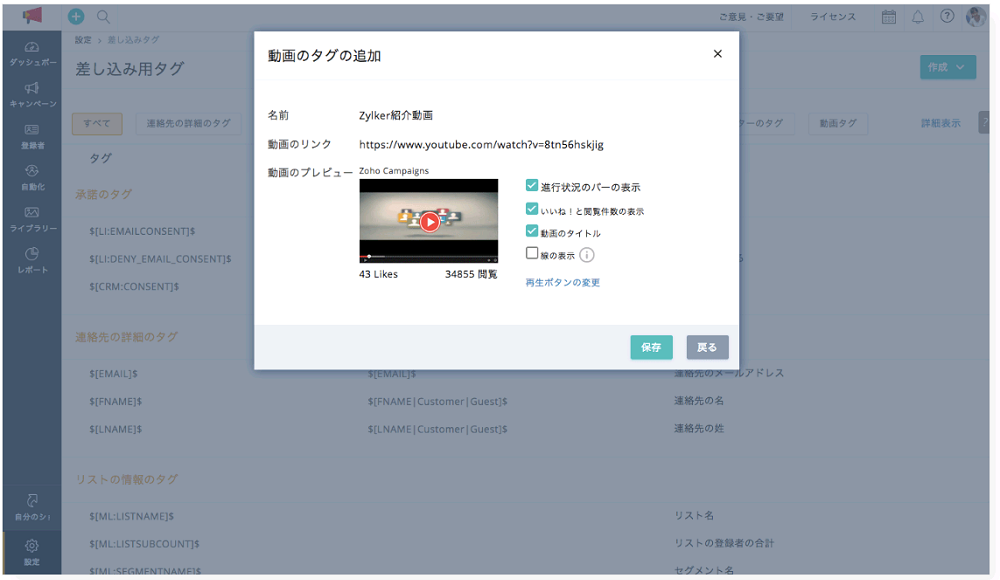Click the $[CRM:CONSENT]$ tag
The width and height of the screenshot is (1000, 580).
tap(134, 286)
